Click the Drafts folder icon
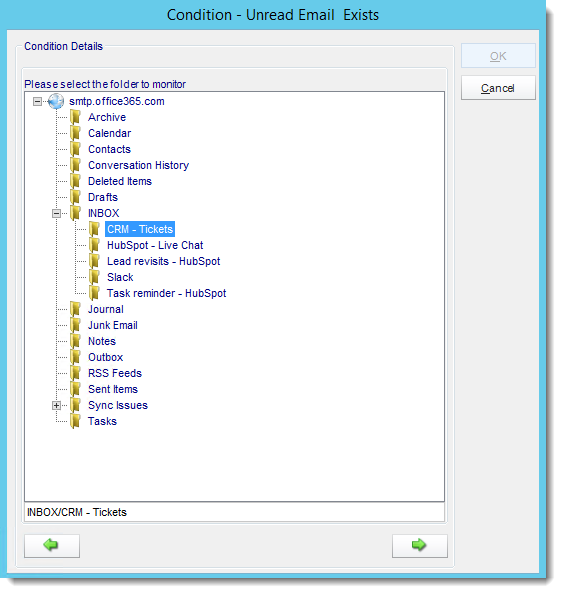The width and height of the screenshot is (561, 593). pyautogui.click(x=76, y=197)
